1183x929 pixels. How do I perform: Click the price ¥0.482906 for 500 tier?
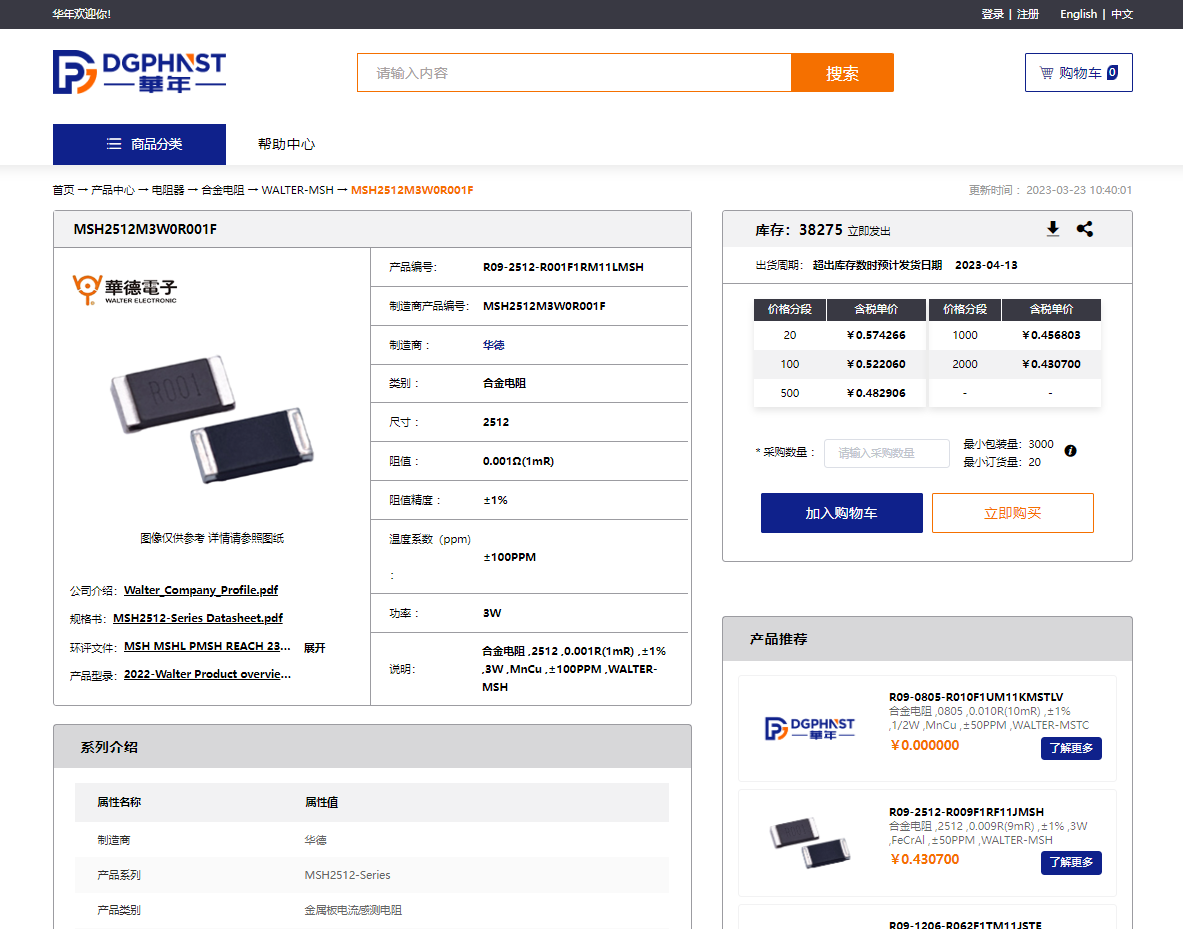click(876, 393)
